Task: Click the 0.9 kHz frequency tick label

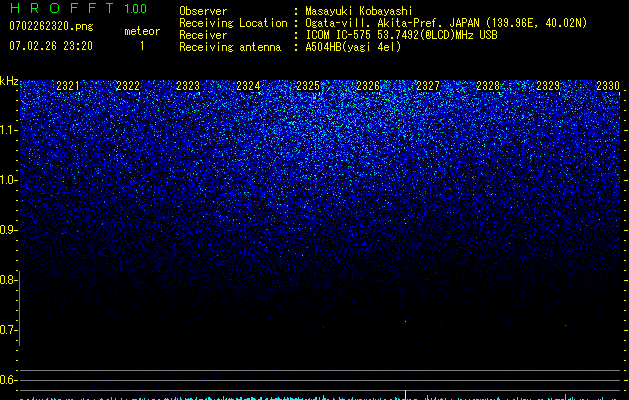Action: point(8,230)
